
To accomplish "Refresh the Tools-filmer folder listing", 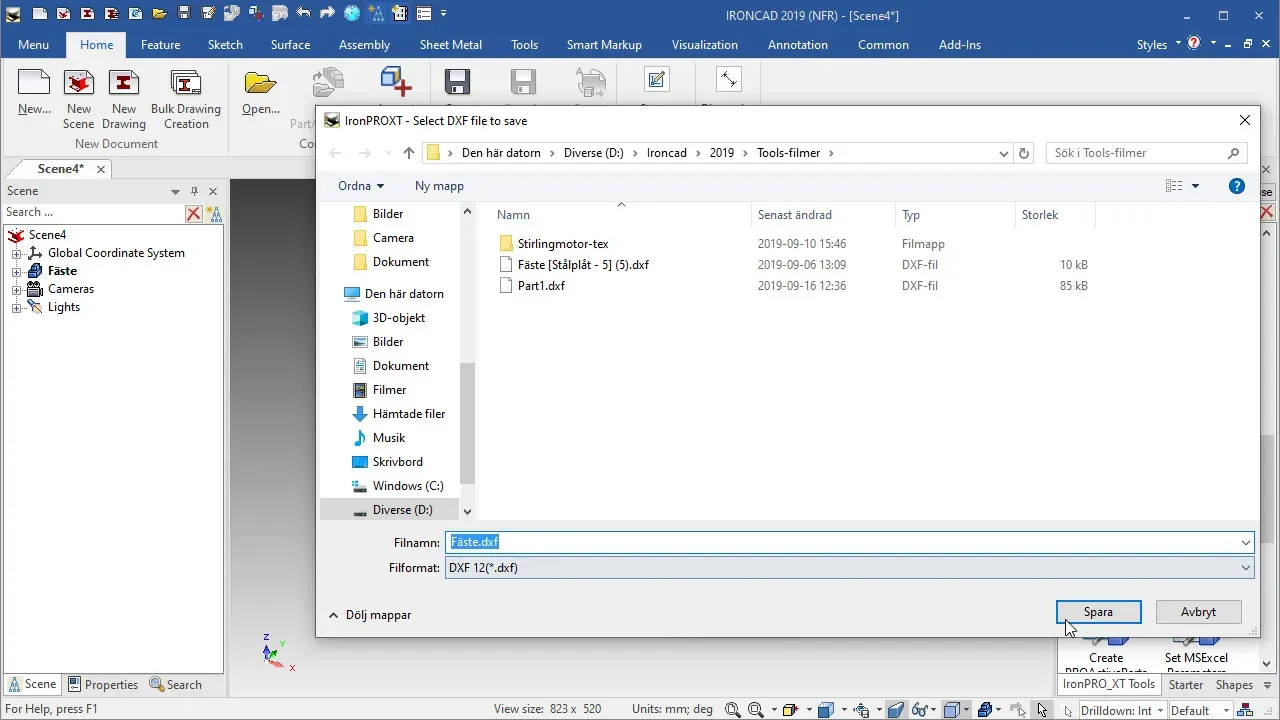I will tap(1023, 153).
